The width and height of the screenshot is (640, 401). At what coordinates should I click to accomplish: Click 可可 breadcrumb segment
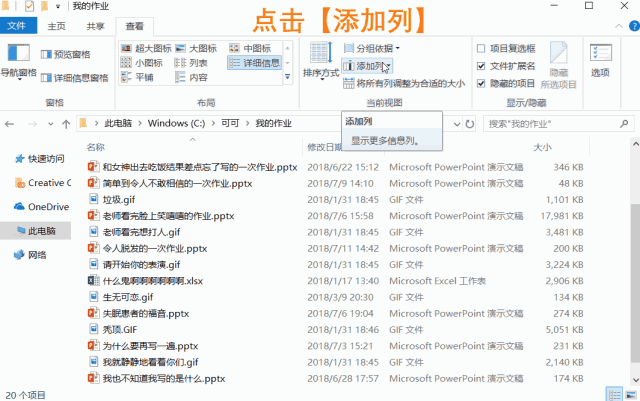click(x=230, y=123)
